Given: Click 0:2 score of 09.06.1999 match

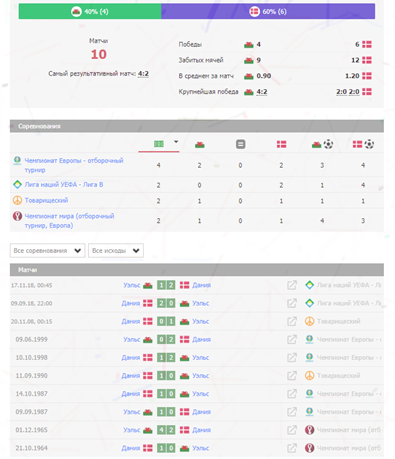Looking at the screenshot, I should (166, 339).
